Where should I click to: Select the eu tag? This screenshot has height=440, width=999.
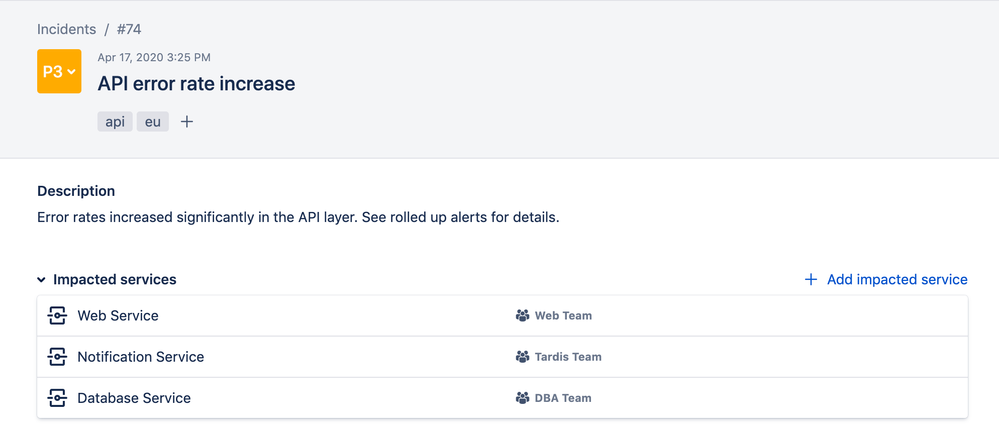coord(152,122)
